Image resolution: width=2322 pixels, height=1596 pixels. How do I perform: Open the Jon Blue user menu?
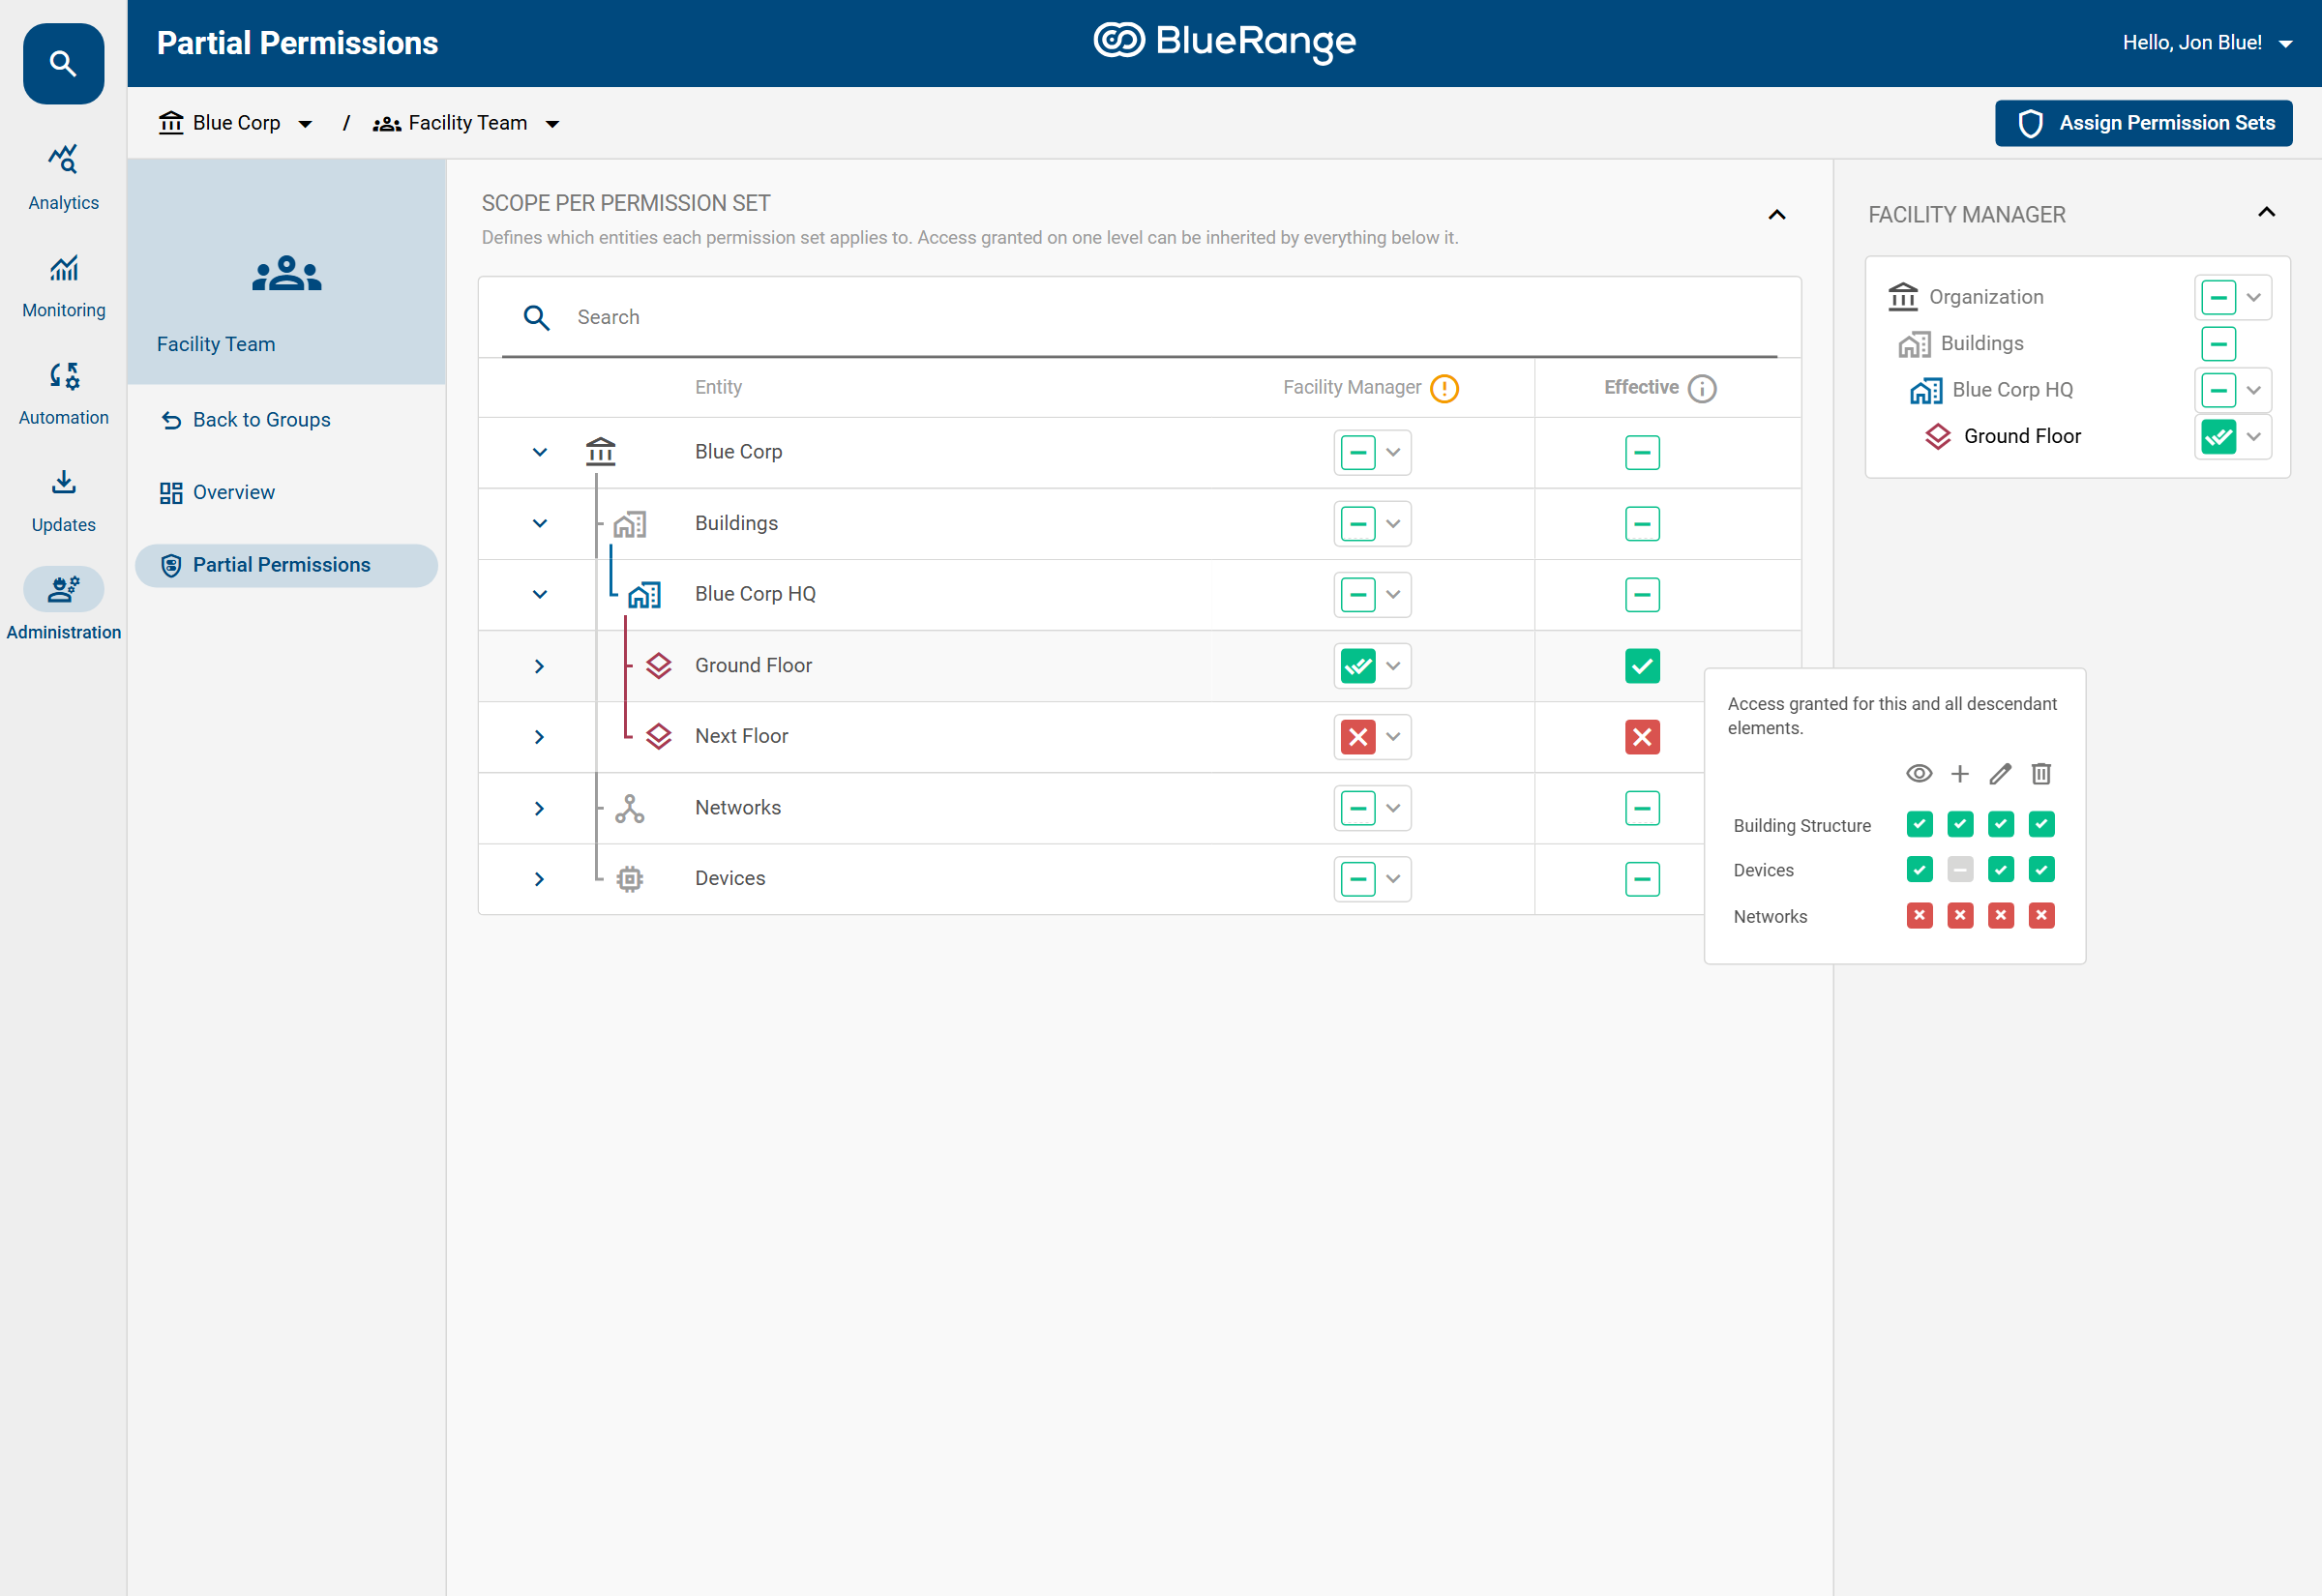2207,43
